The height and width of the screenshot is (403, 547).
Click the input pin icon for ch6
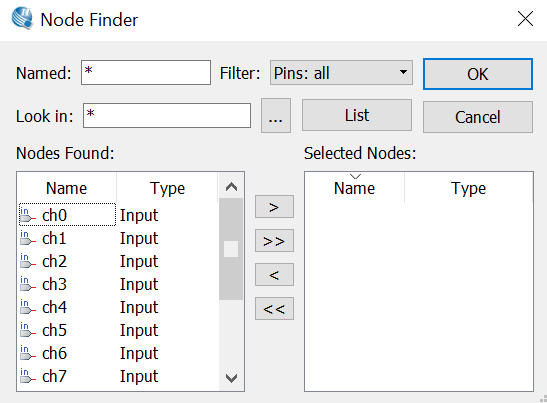(x=28, y=353)
